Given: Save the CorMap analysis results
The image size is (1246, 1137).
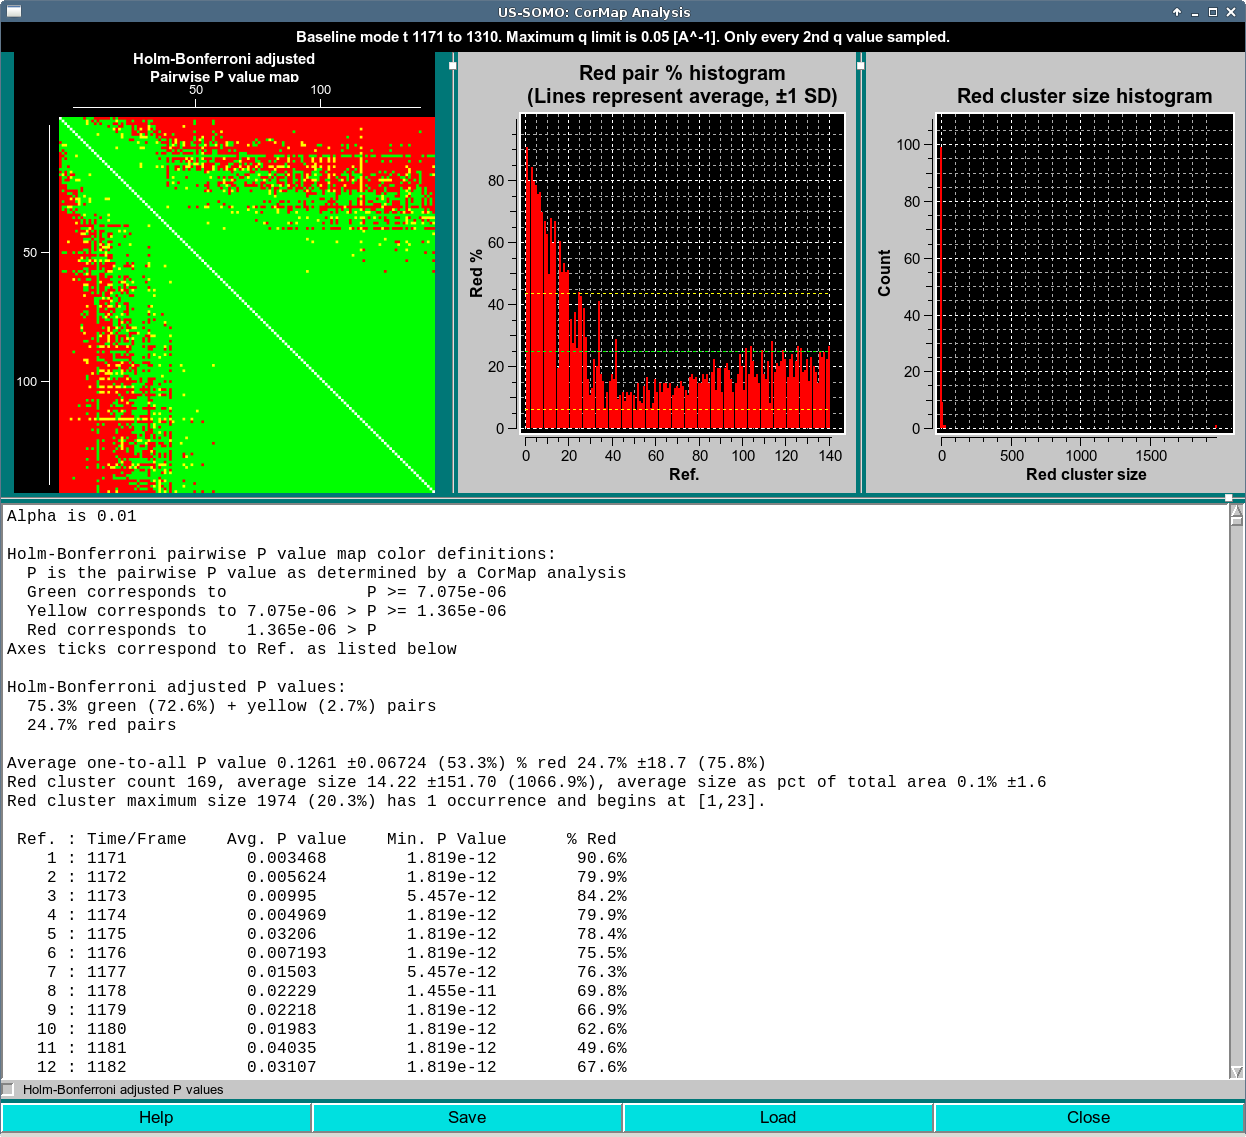Looking at the screenshot, I should (x=467, y=1117).
